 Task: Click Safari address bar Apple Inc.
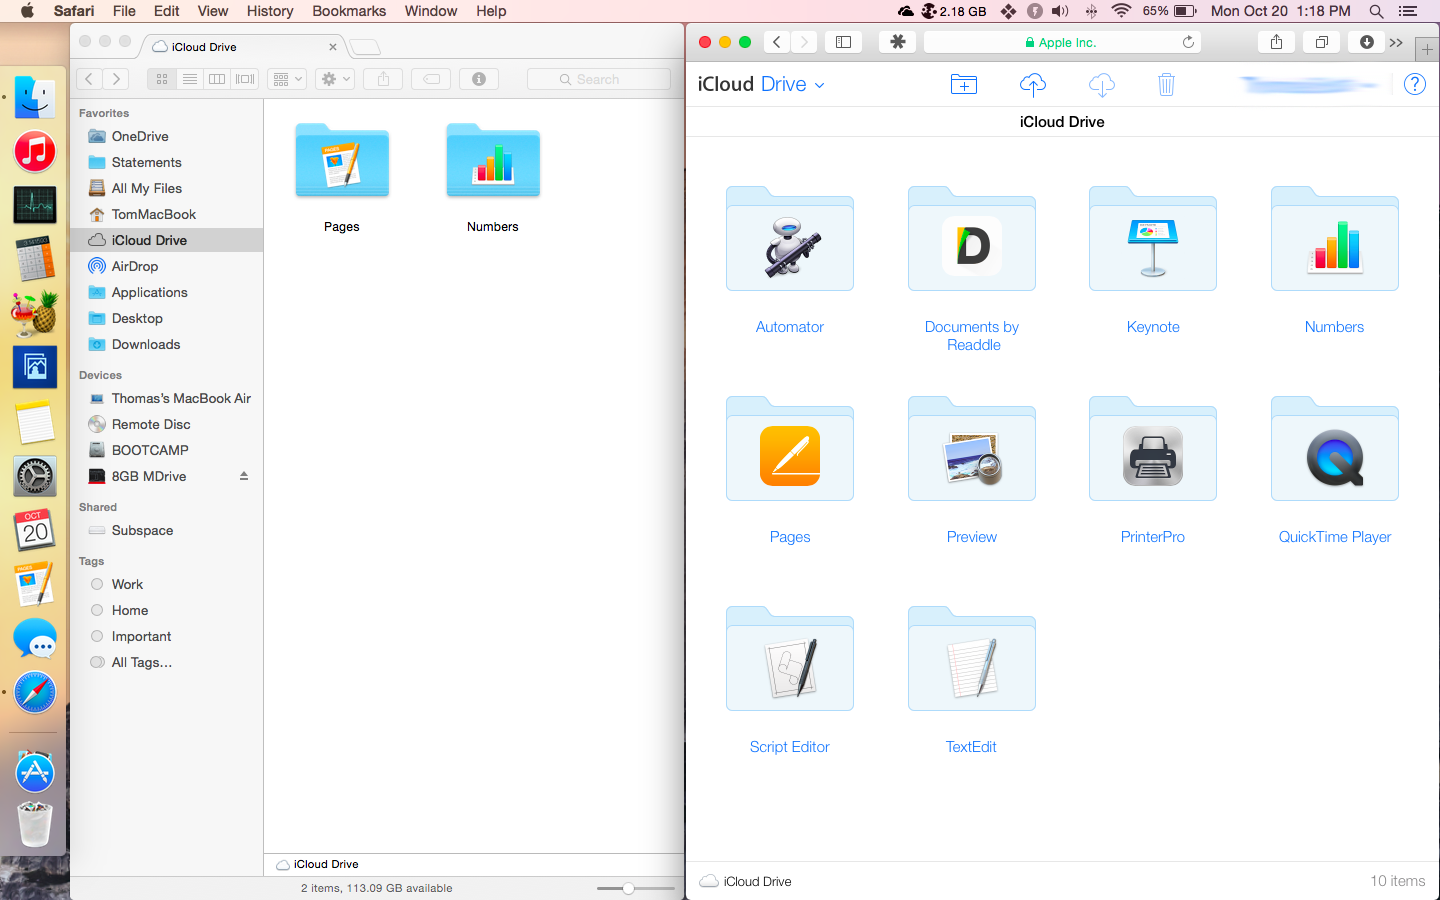[x=1061, y=42]
